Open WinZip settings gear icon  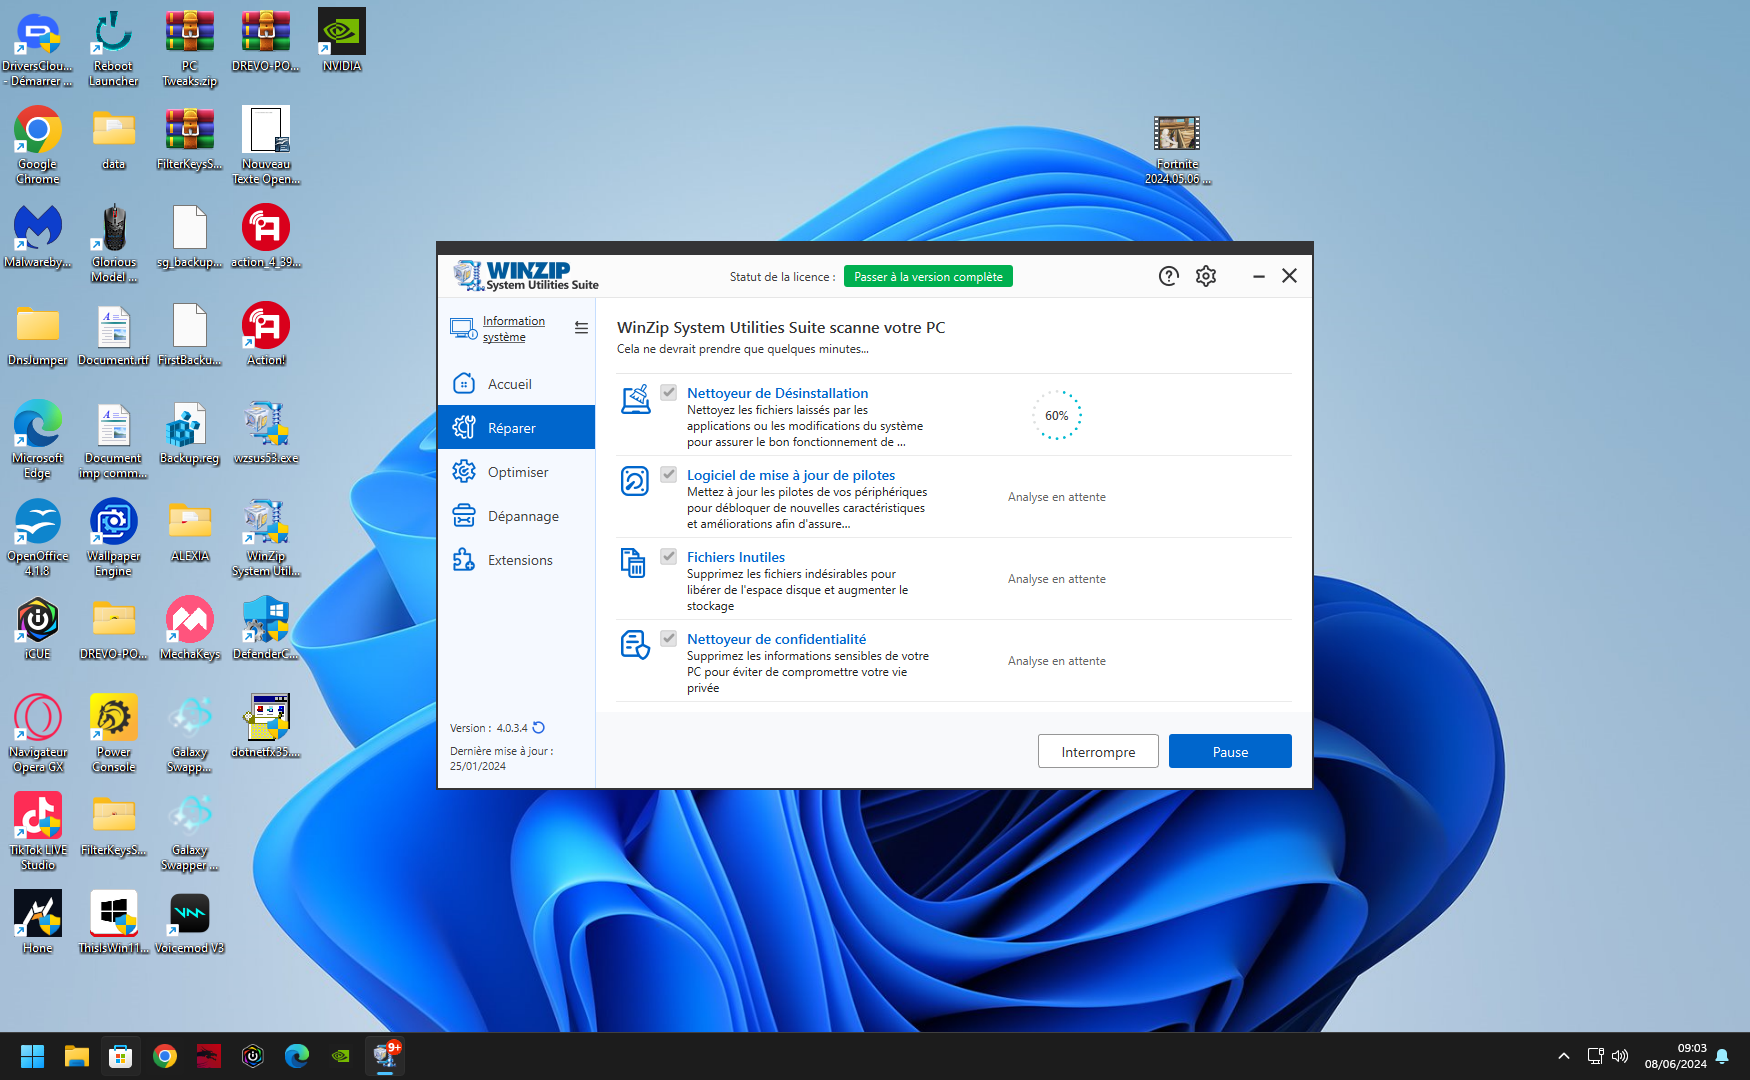(1206, 276)
